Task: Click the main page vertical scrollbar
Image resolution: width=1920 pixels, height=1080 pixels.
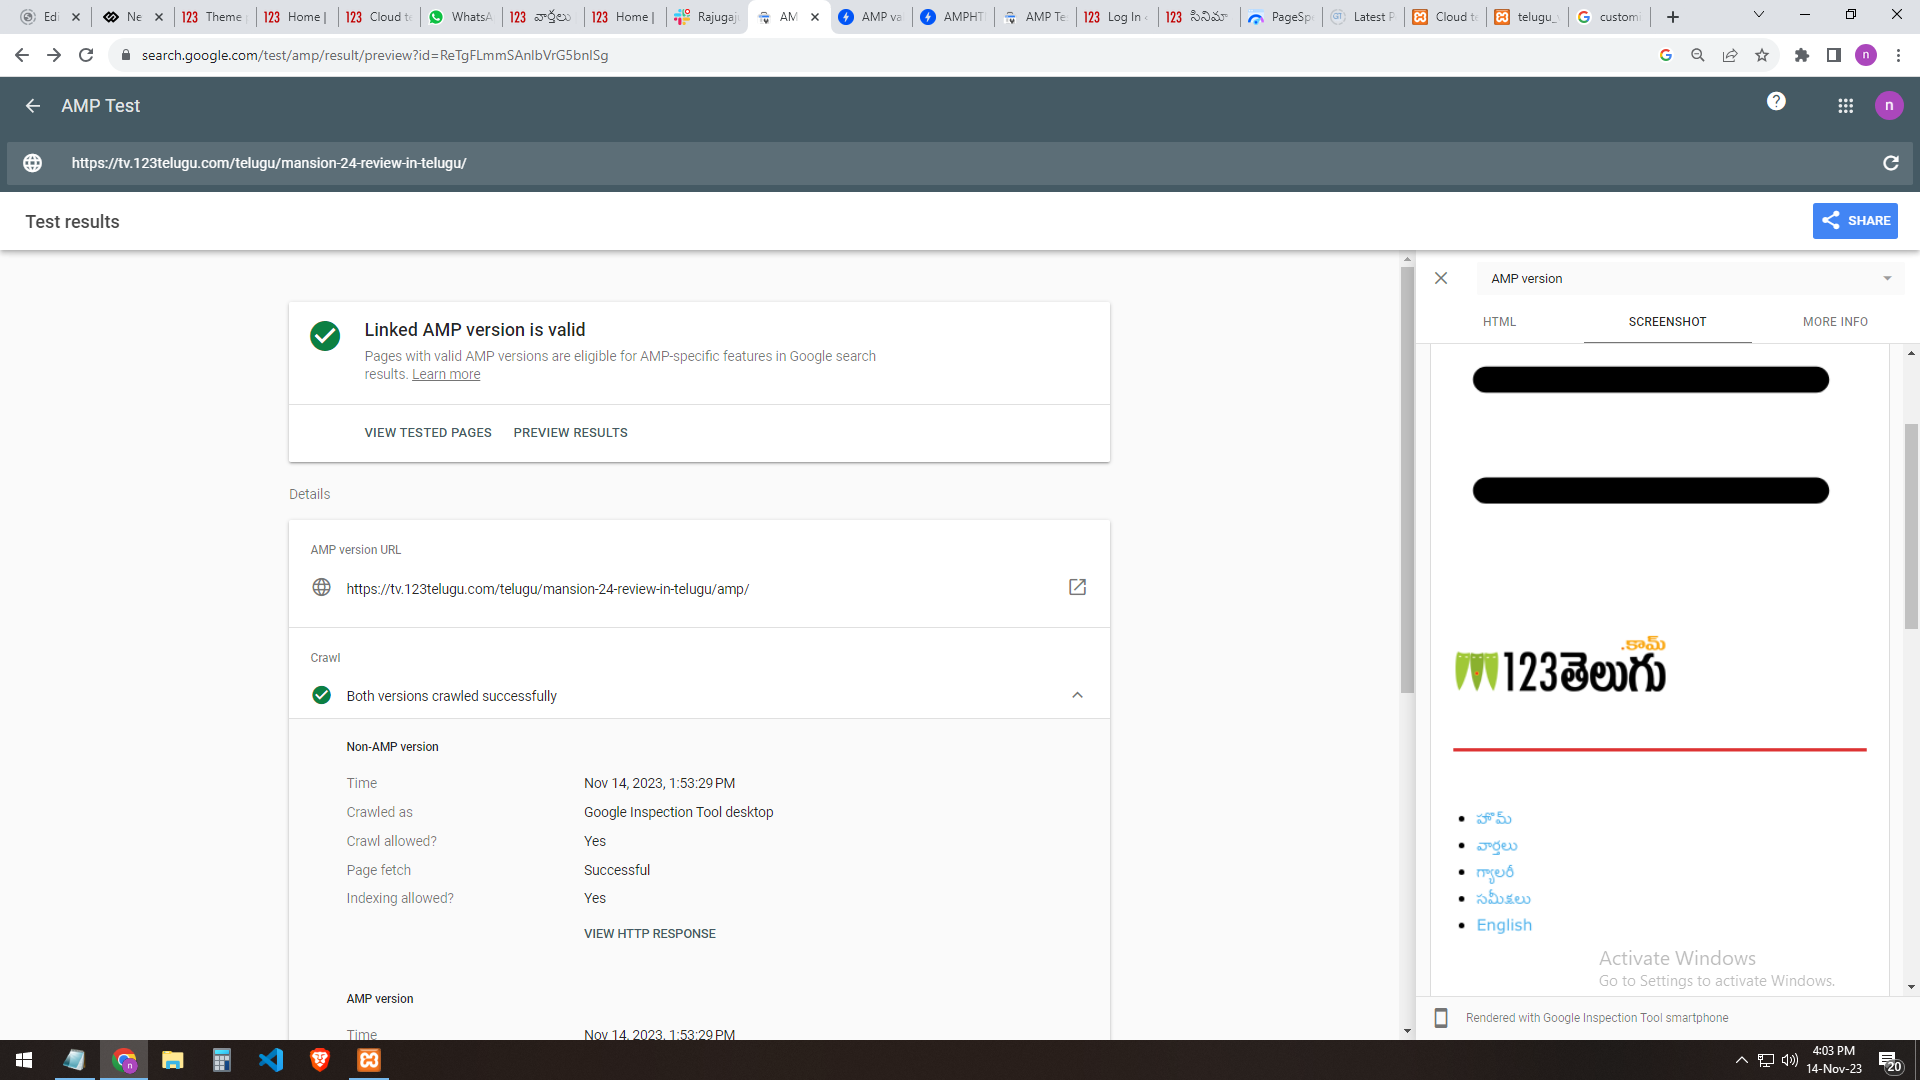Action: [1407, 480]
